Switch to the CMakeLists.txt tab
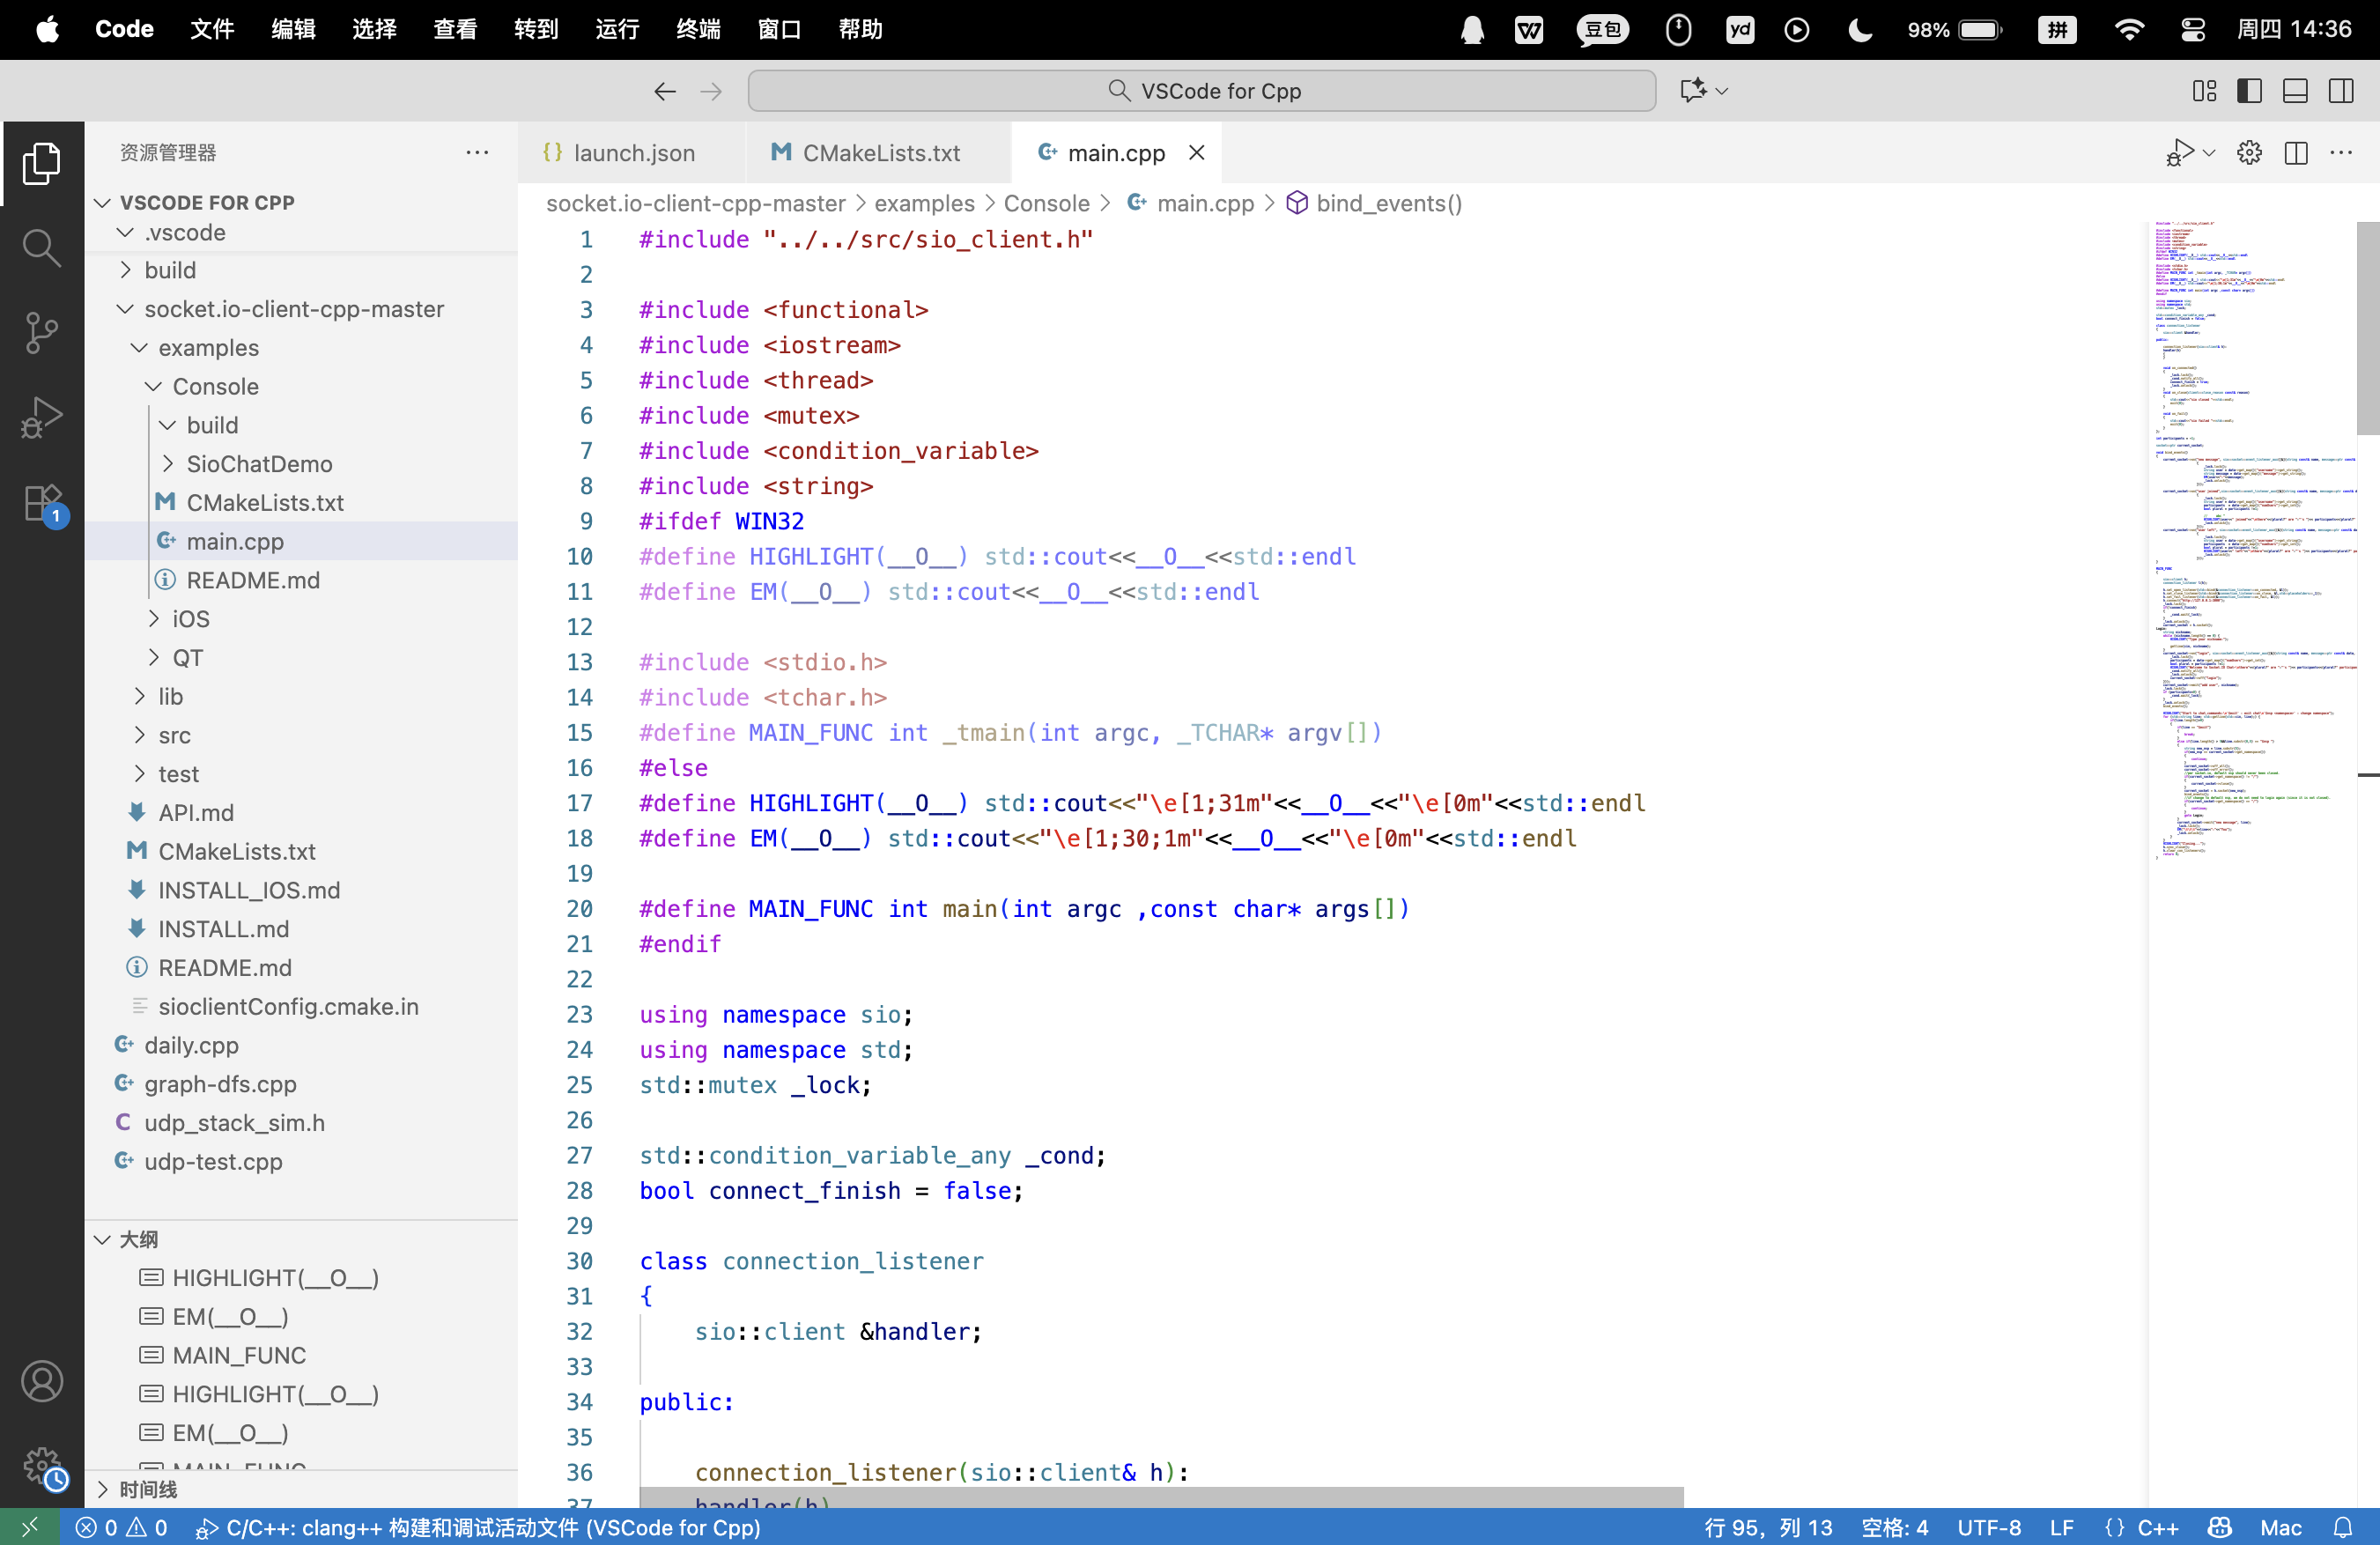The height and width of the screenshot is (1545, 2380). 880,153
